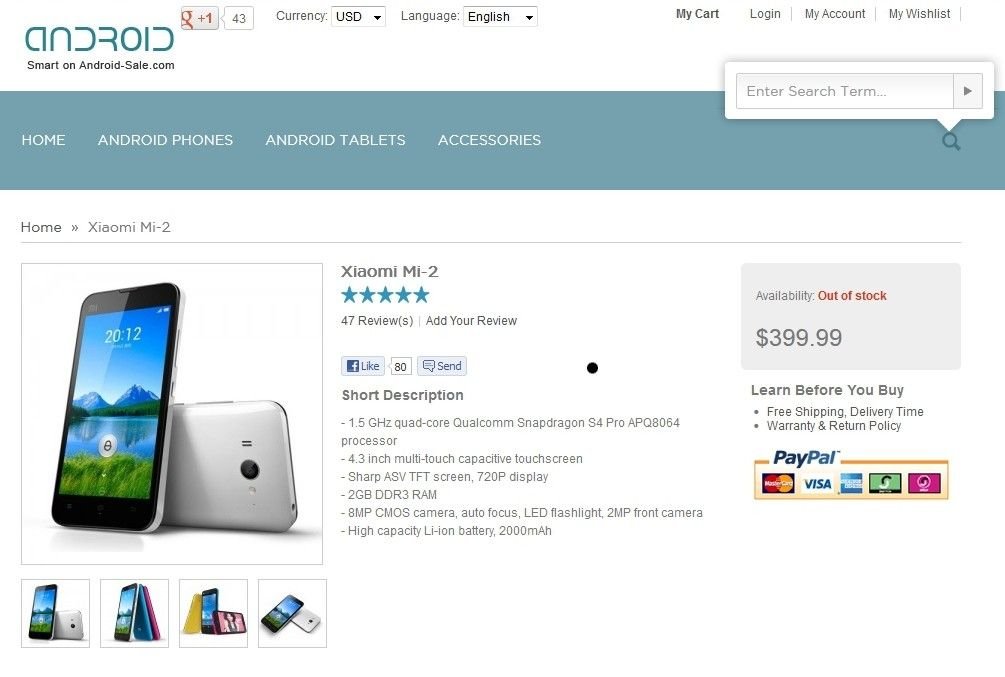Click the Google +1 button
The height and width of the screenshot is (677, 1005).
tap(199, 18)
